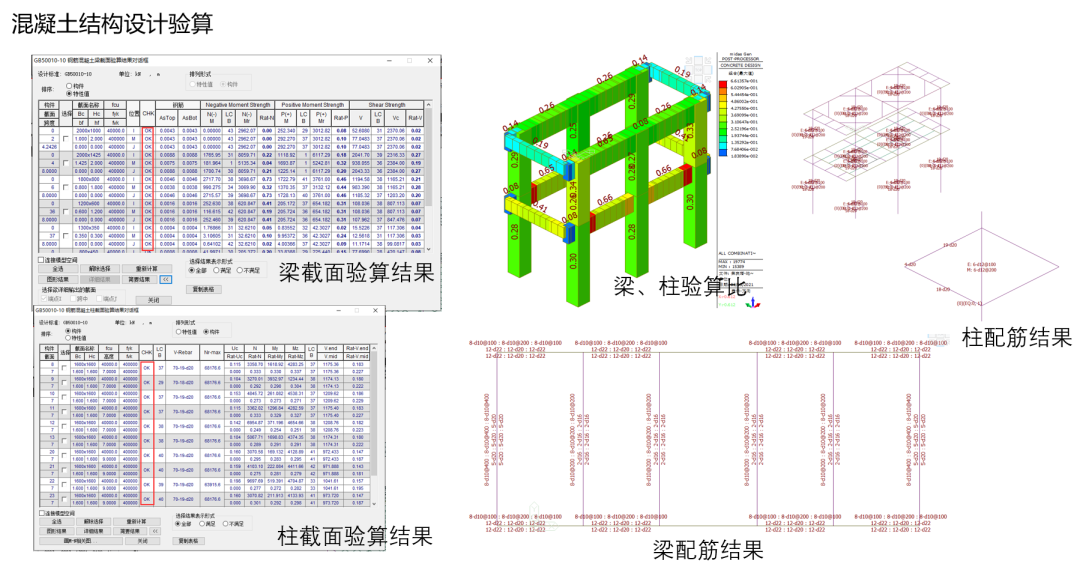Enable 连接模型空间 in the beam dialog
Screen dimensions: 1080x564
coord(41,260)
